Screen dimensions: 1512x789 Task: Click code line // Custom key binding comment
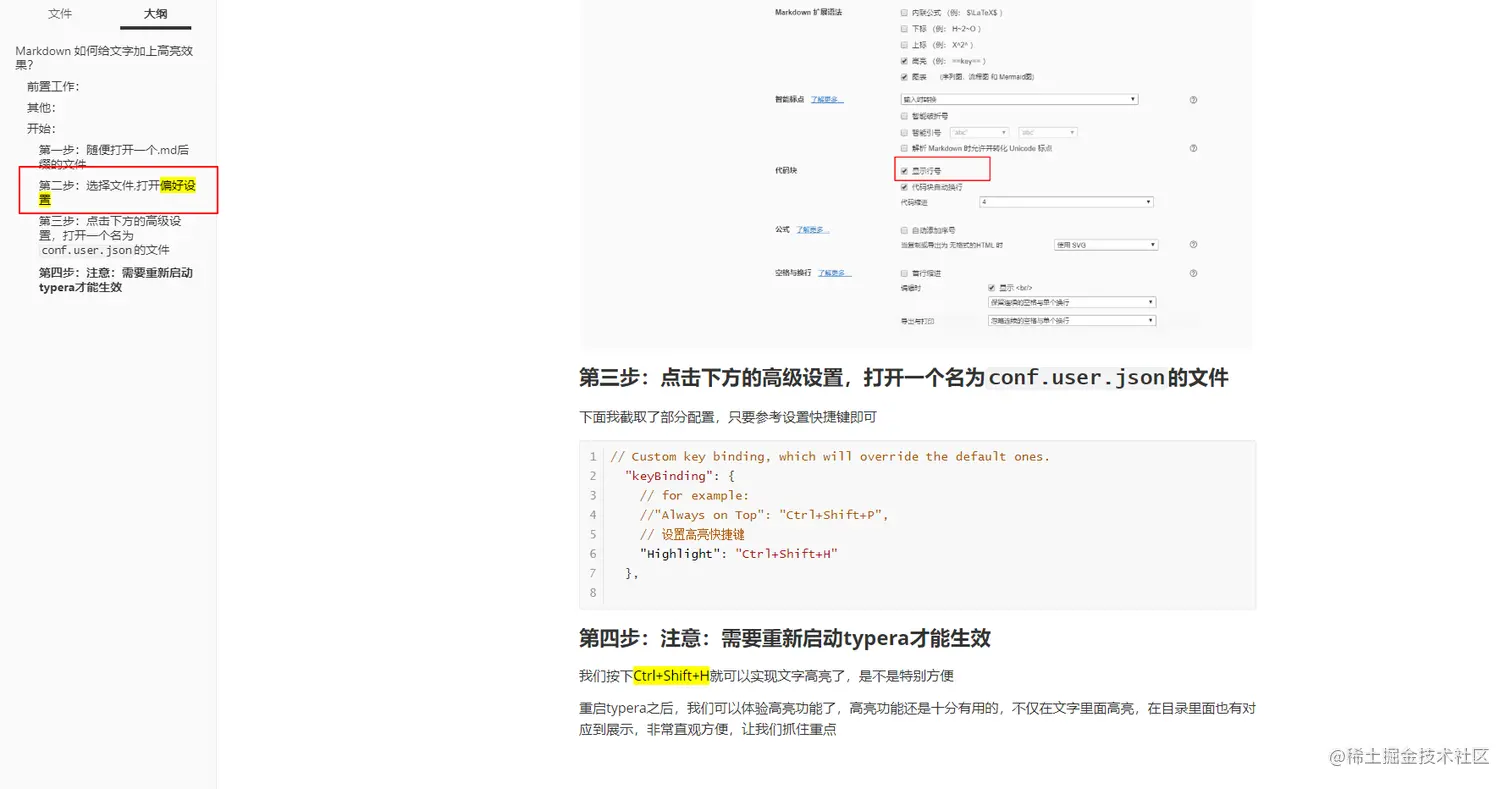pos(830,456)
